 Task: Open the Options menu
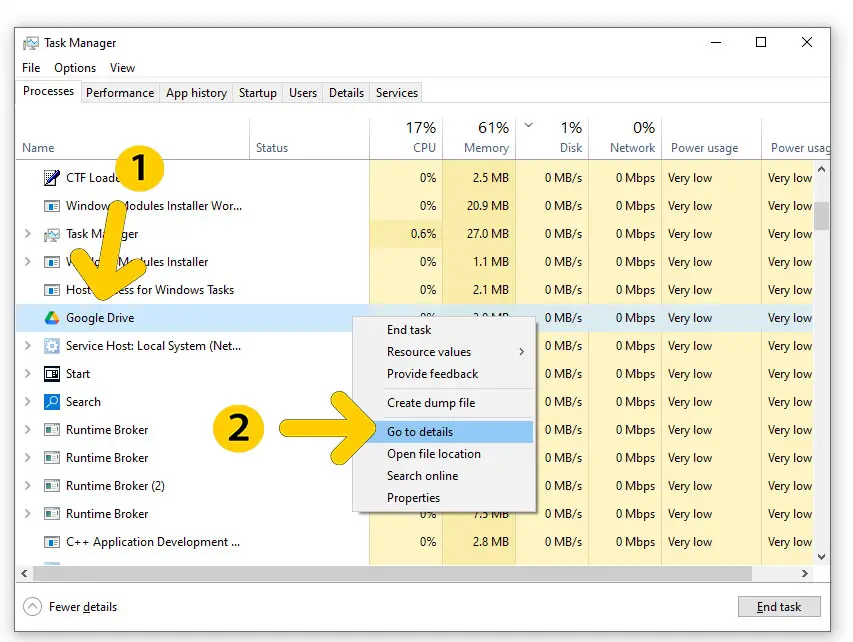pyautogui.click(x=75, y=68)
